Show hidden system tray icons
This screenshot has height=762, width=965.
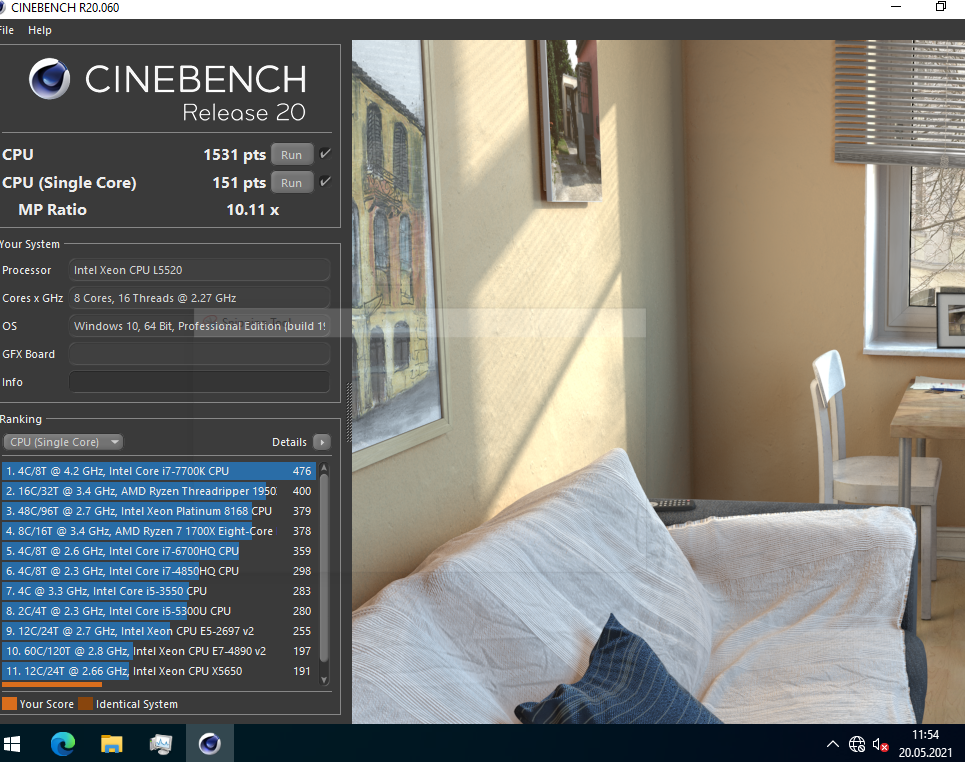(832, 744)
